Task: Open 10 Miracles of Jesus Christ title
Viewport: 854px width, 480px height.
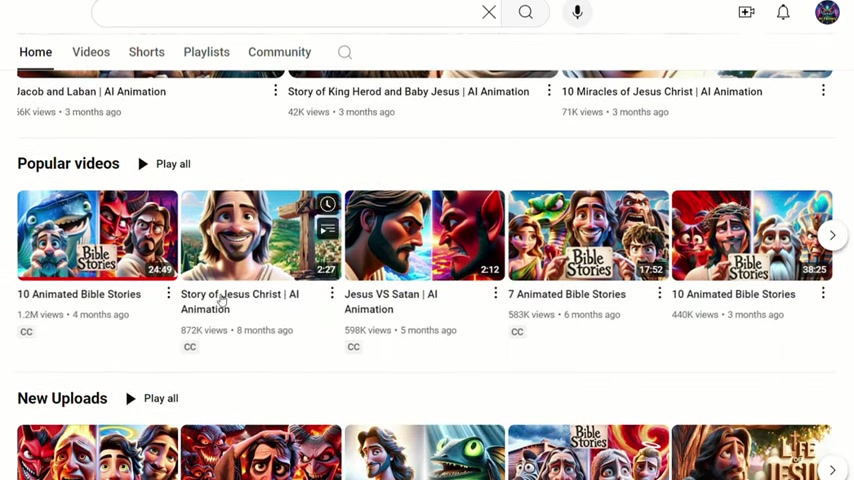Action: 662,92
